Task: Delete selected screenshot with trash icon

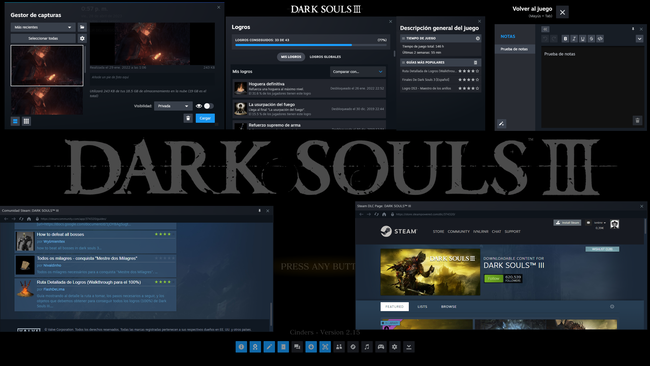Action: coord(188,118)
